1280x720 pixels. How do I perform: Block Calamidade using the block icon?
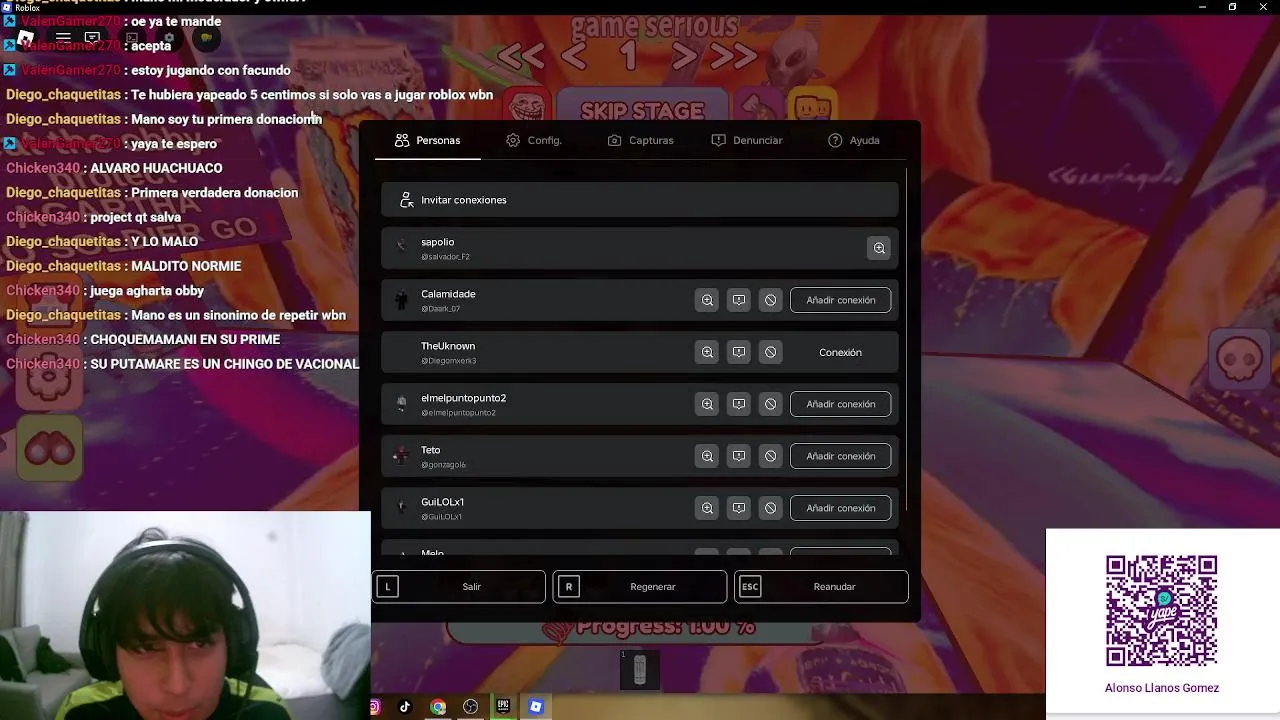click(770, 300)
